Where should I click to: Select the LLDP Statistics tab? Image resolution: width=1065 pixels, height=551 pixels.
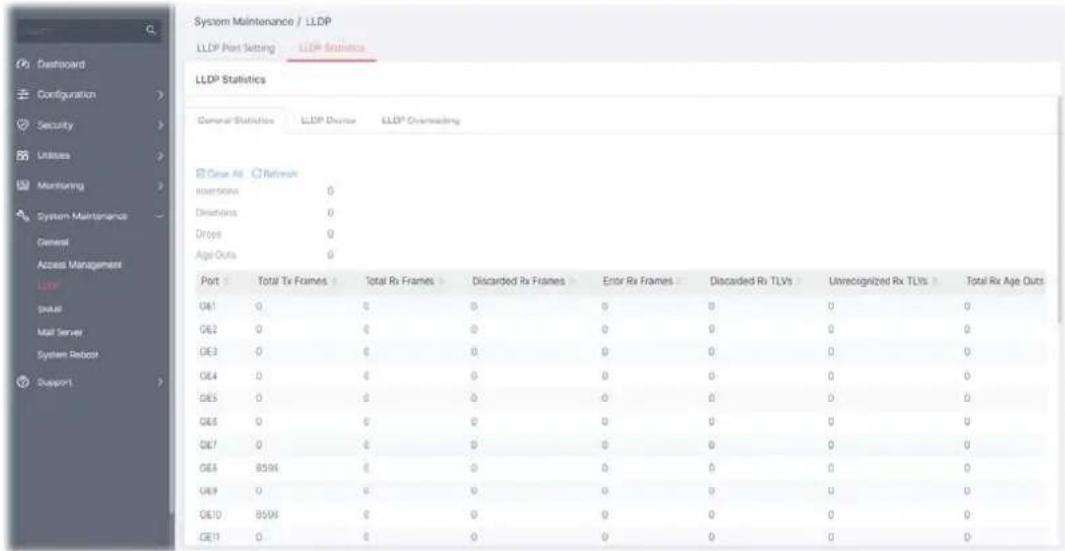[331, 48]
